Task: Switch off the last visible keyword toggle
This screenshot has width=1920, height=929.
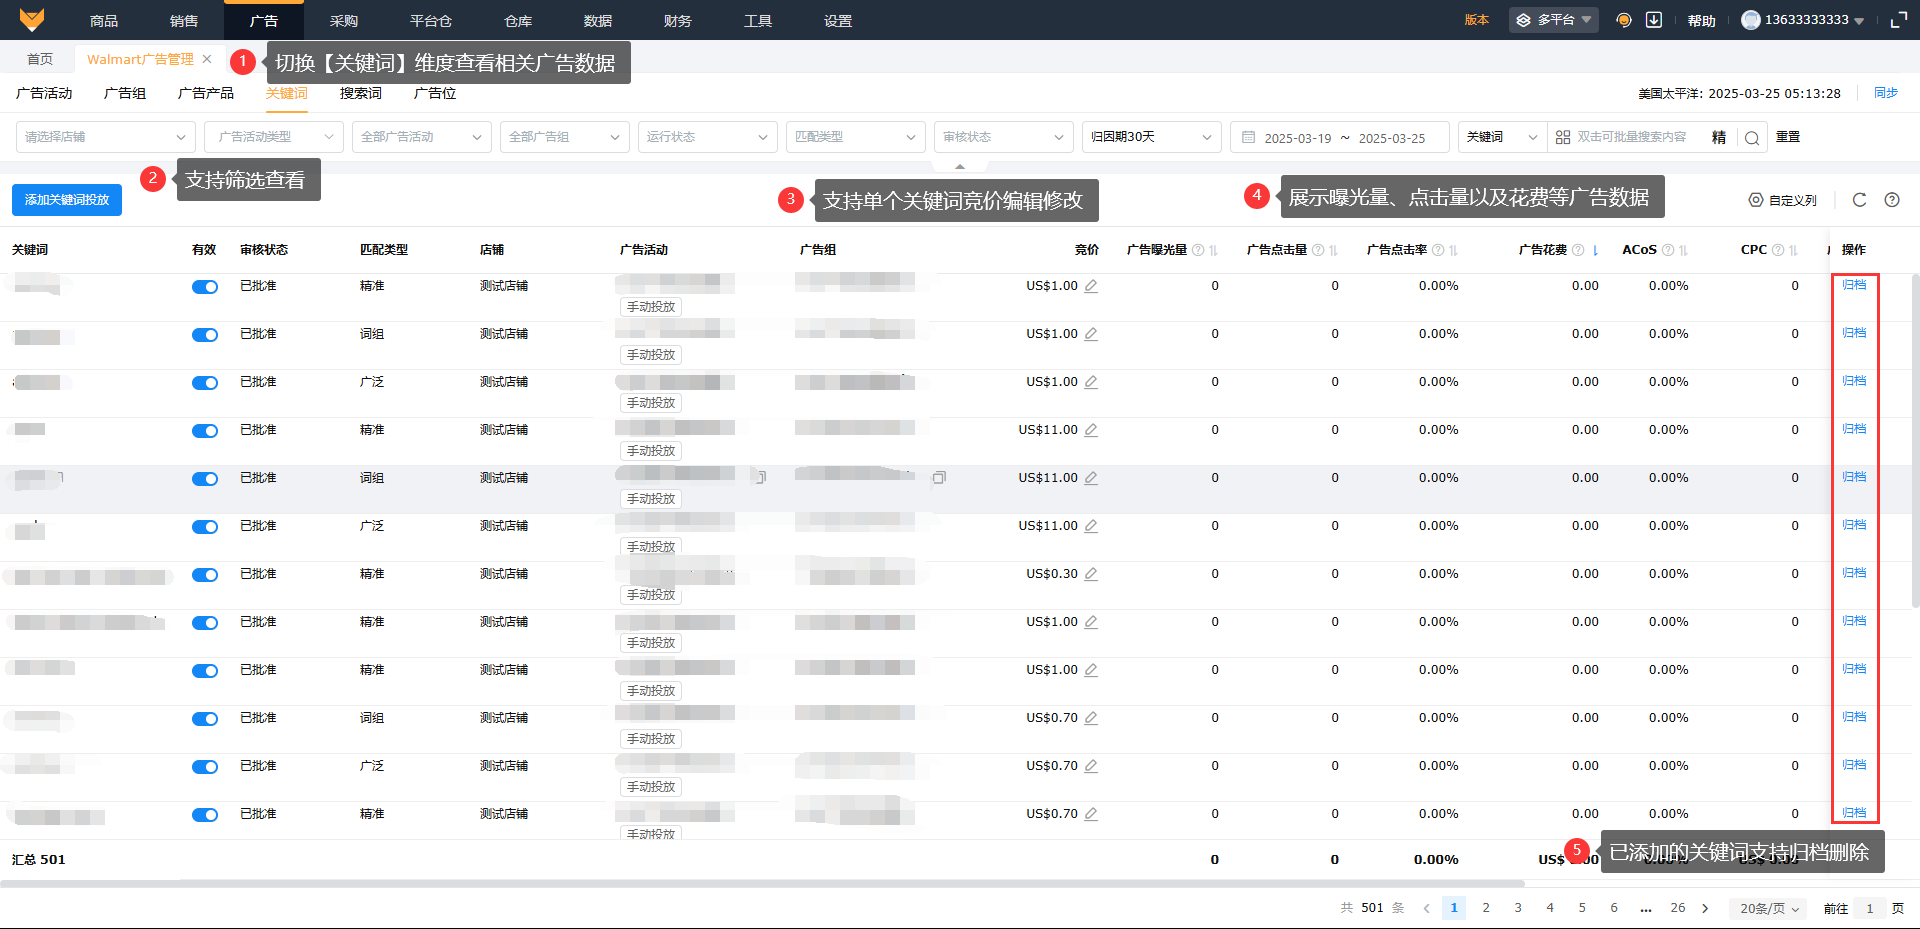Action: coord(205,815)
